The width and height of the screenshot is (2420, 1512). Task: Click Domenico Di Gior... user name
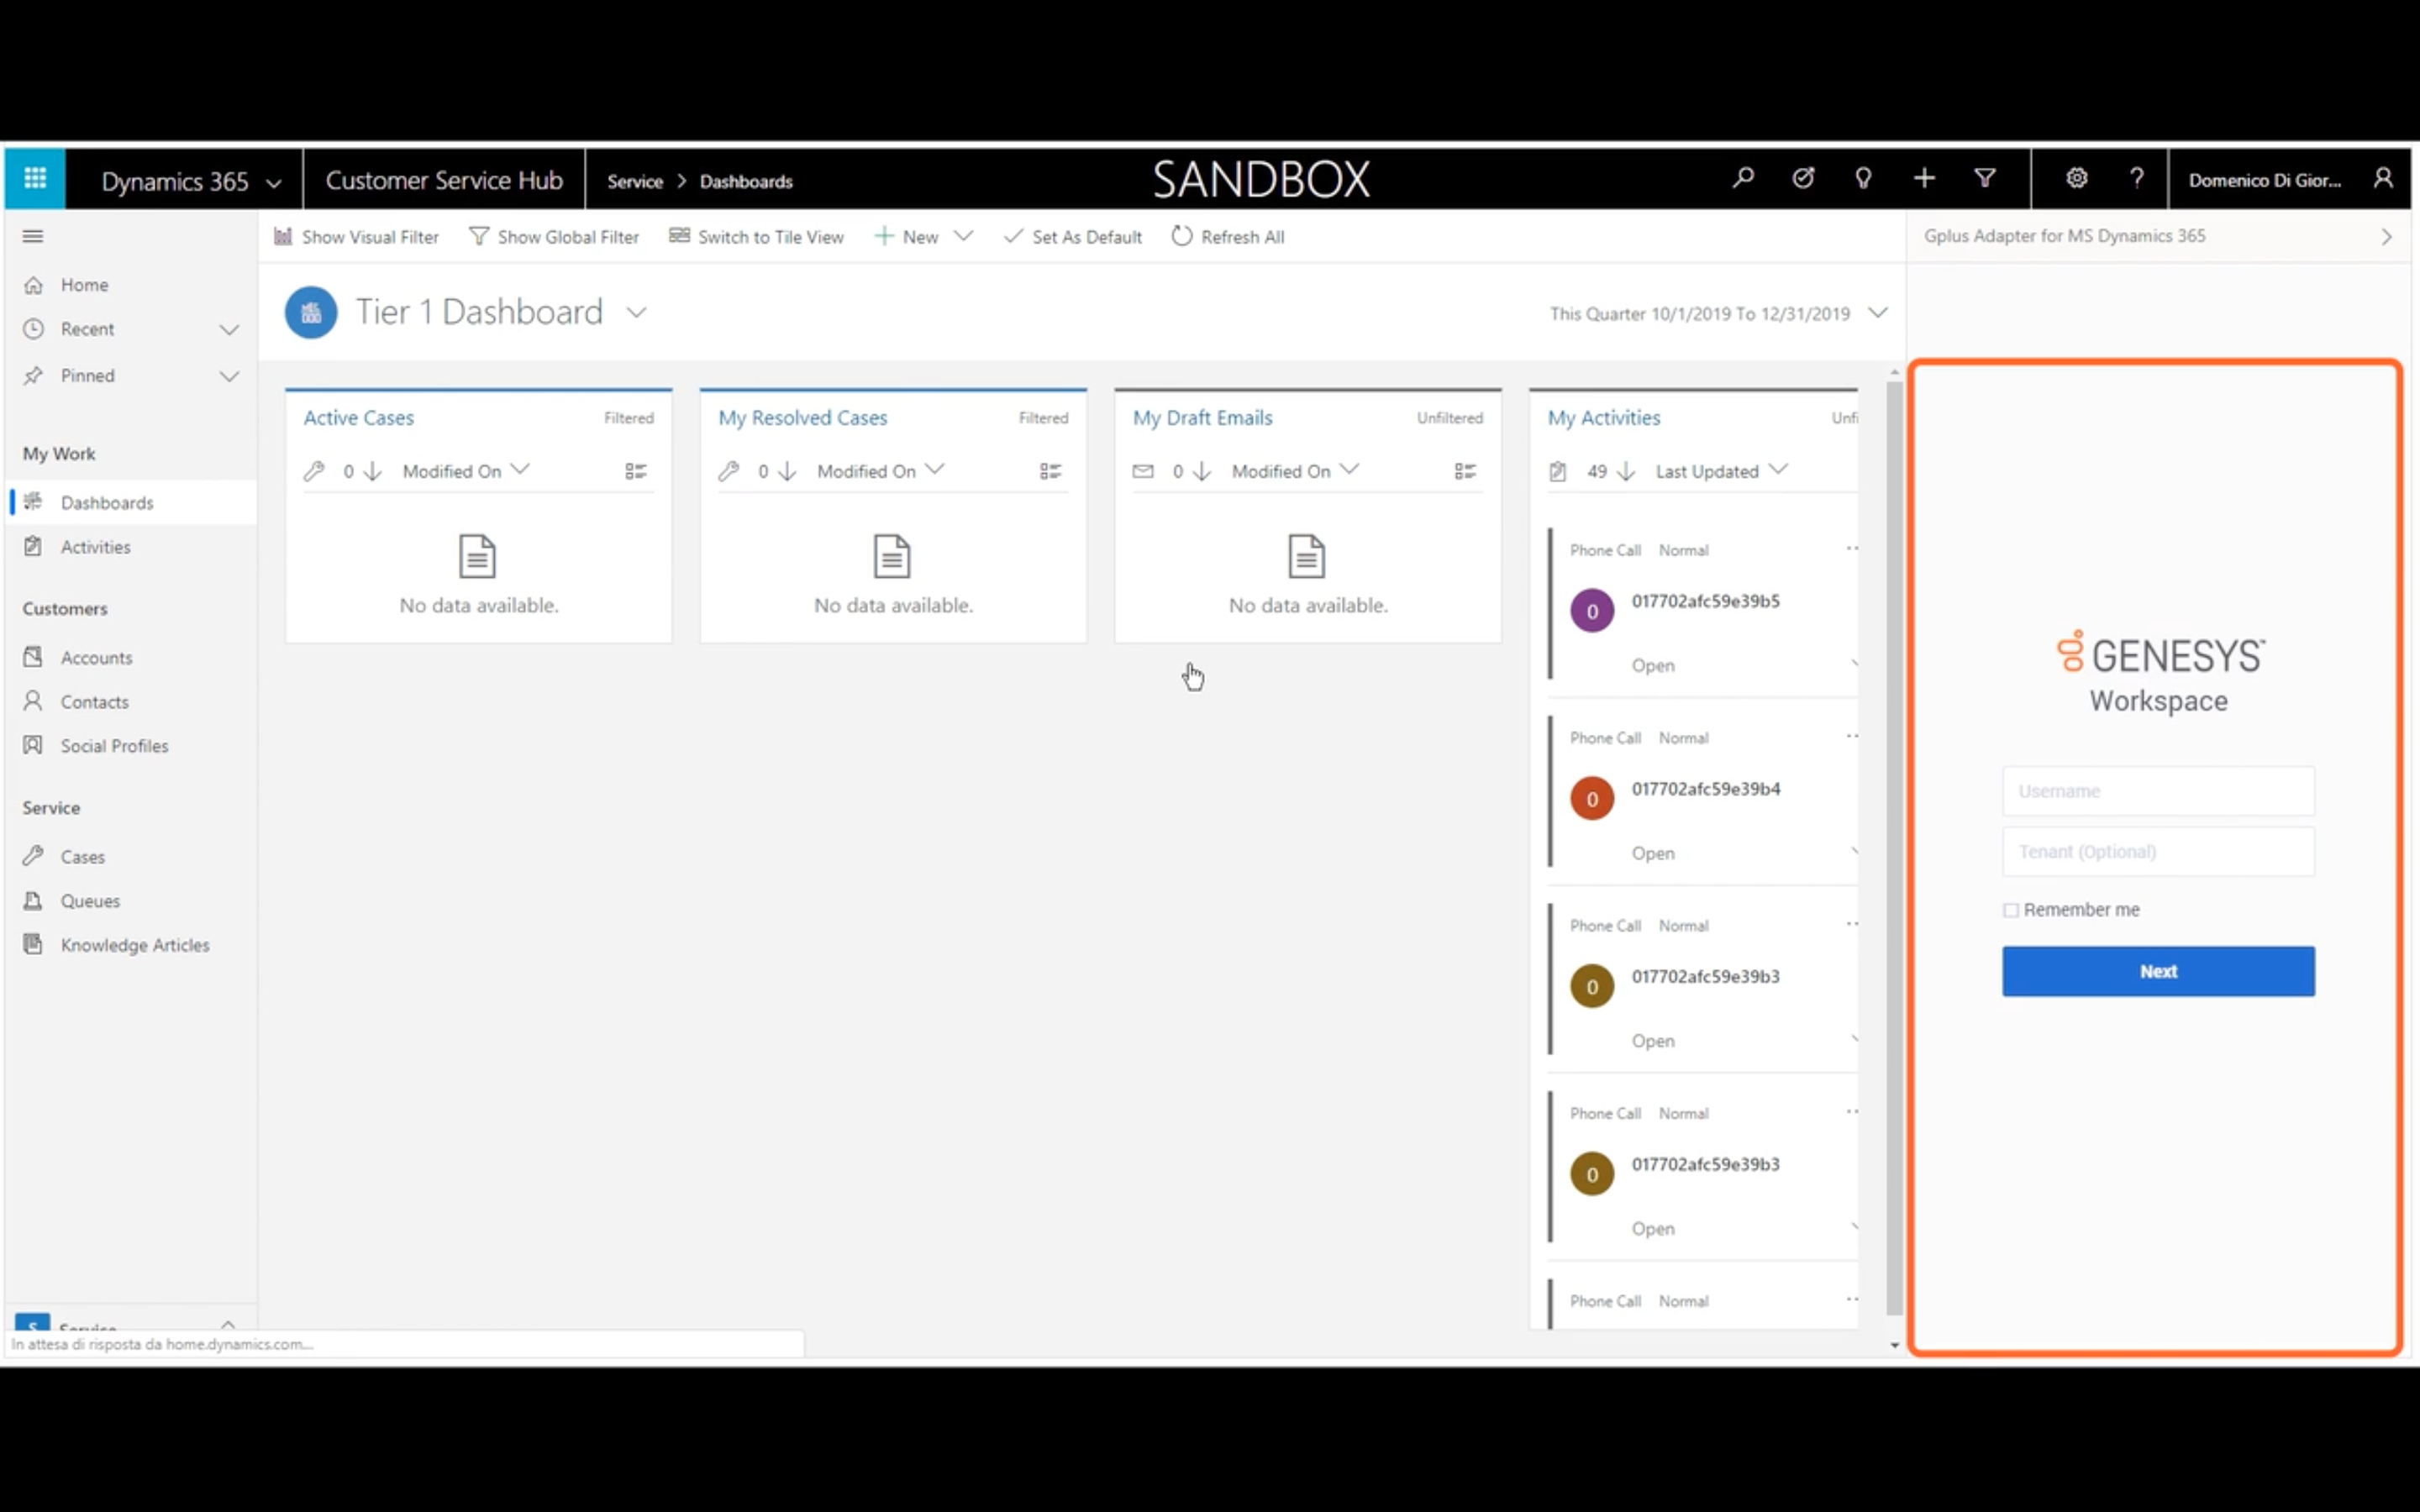[x=2264, y=180]
